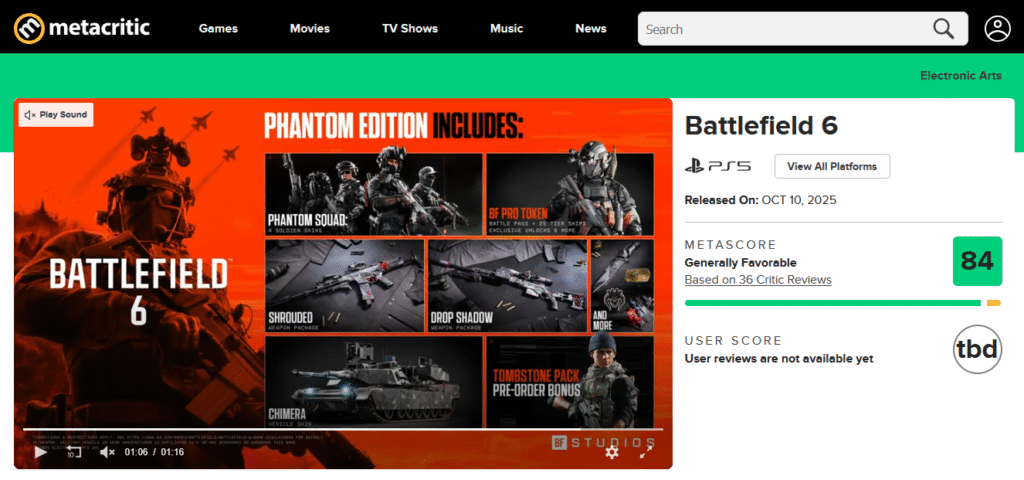Screen dimensions: 1024x480
Task: Click into the Search input field
Action: 780,29
